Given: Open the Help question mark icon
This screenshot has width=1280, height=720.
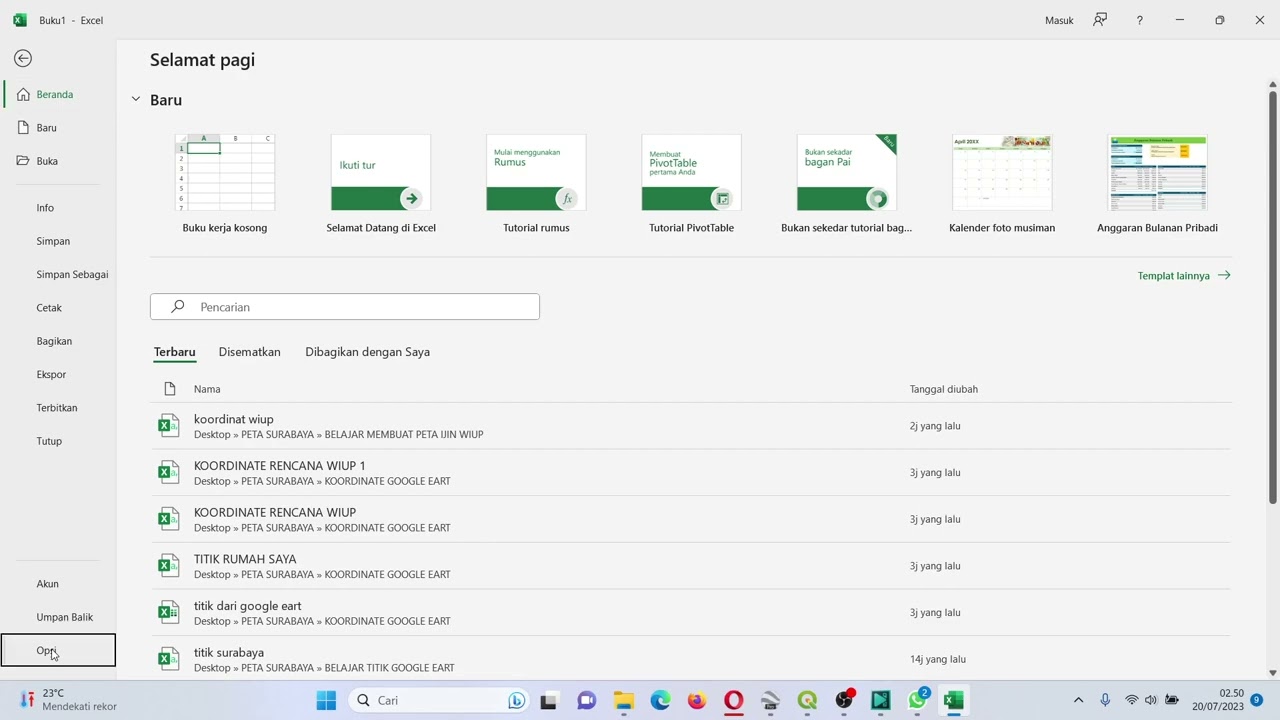Looking at the screenshot, I should tap(1139, 20).
